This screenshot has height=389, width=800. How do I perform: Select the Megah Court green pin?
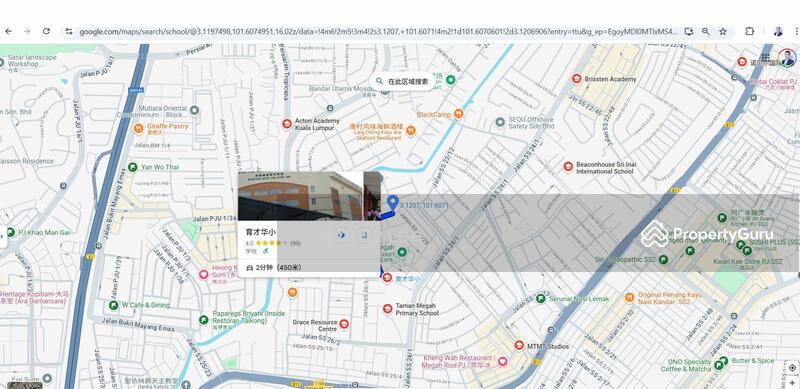[402, 252]
